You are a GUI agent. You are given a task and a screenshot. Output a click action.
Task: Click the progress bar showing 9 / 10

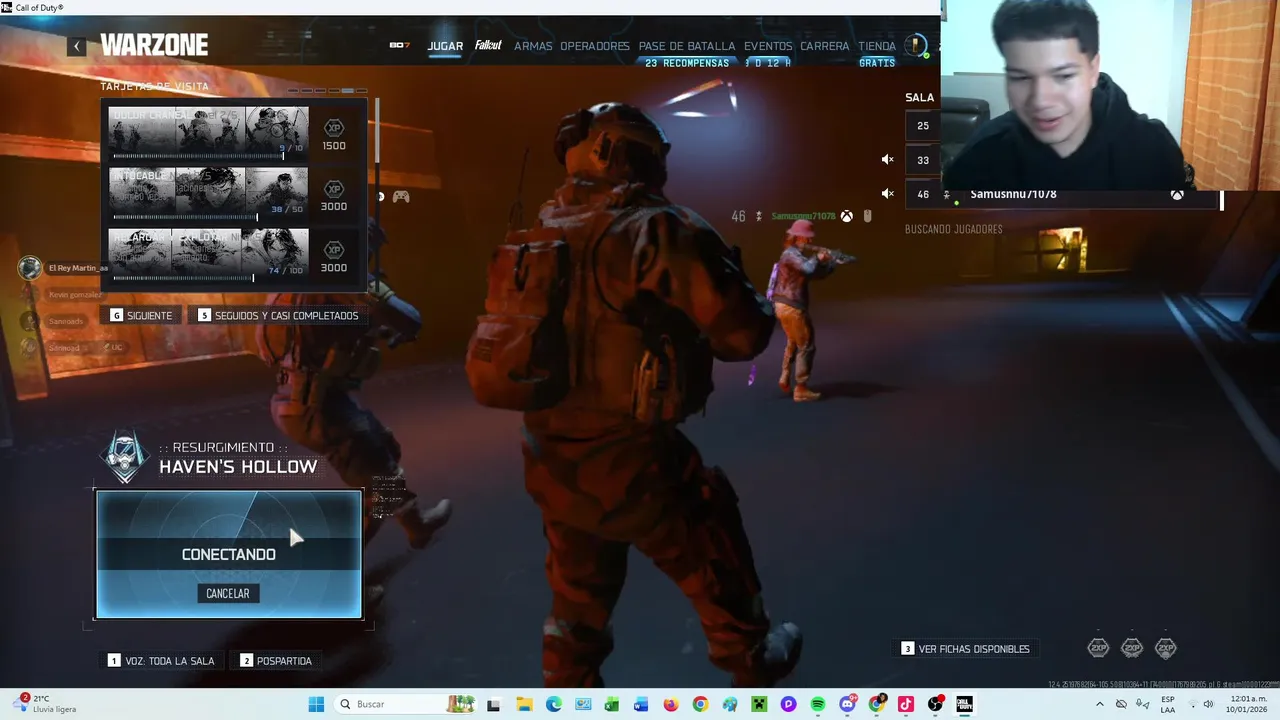pyautogui.click(x=198, y=155)
